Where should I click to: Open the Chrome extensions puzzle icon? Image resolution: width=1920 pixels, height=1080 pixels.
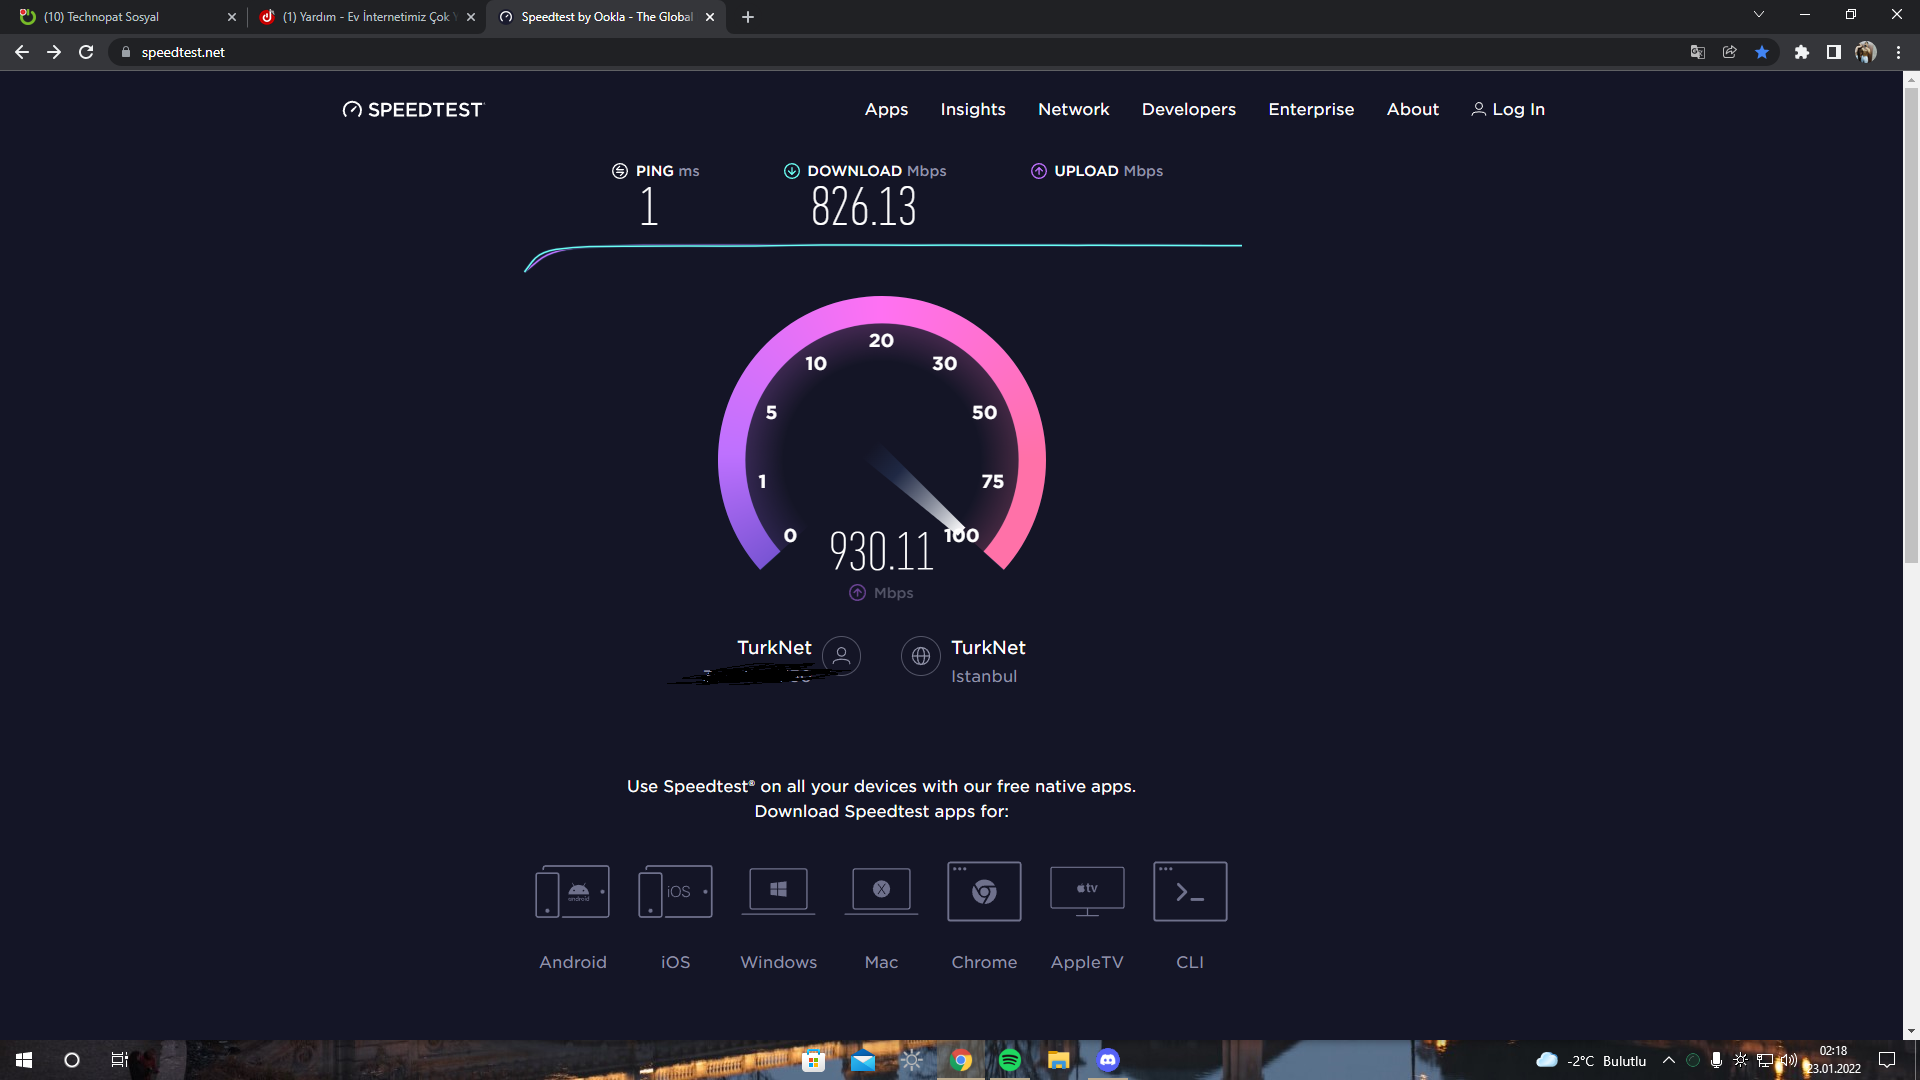pyautogui.click(x=1802, y=52)
